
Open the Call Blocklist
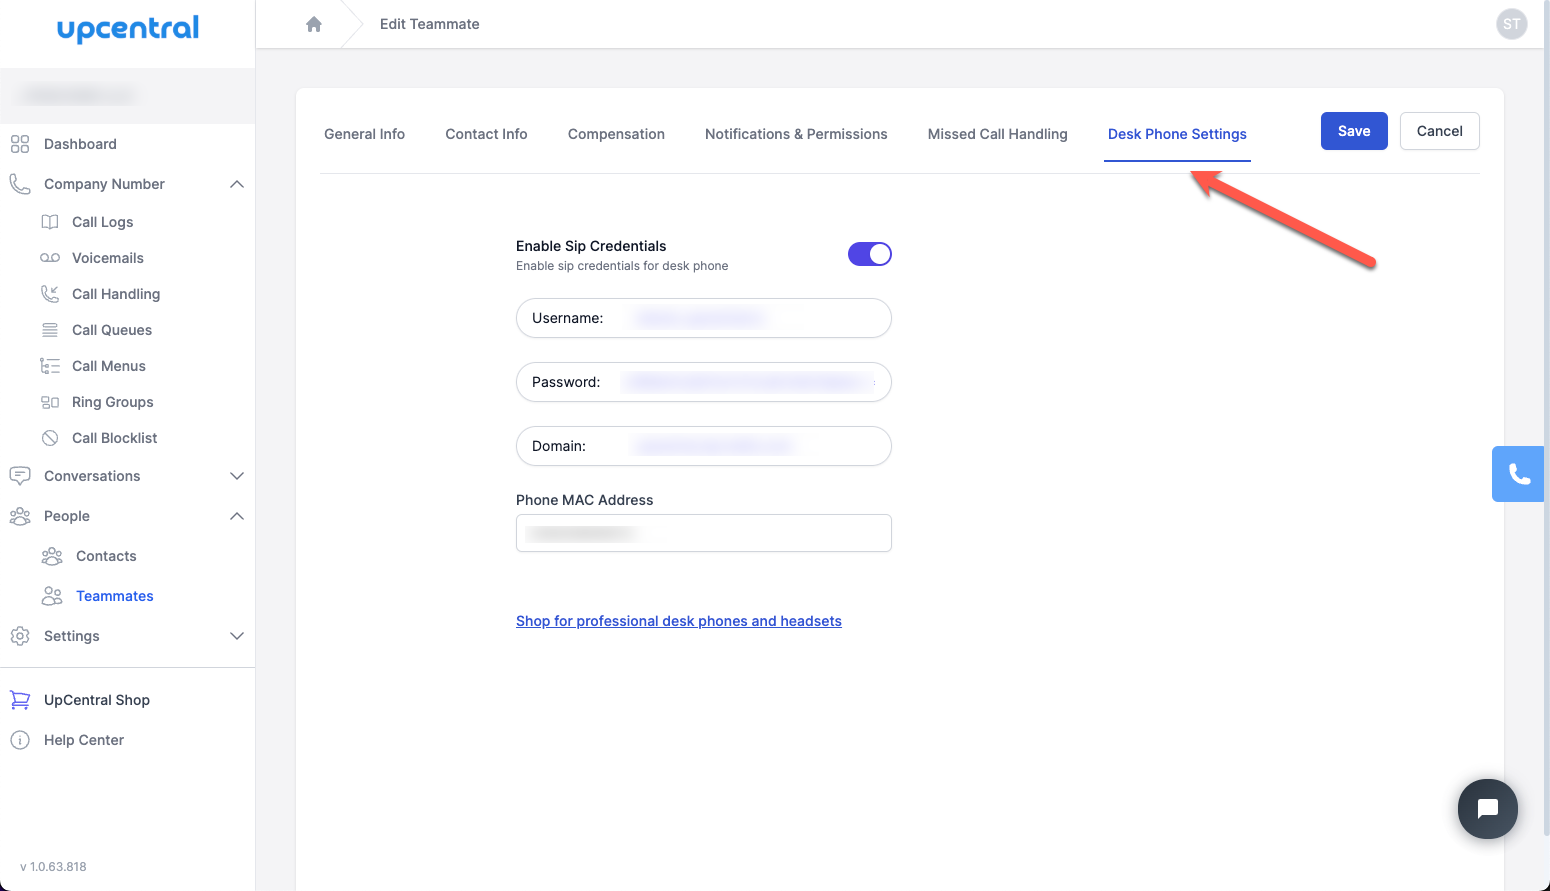coord(115,437)
